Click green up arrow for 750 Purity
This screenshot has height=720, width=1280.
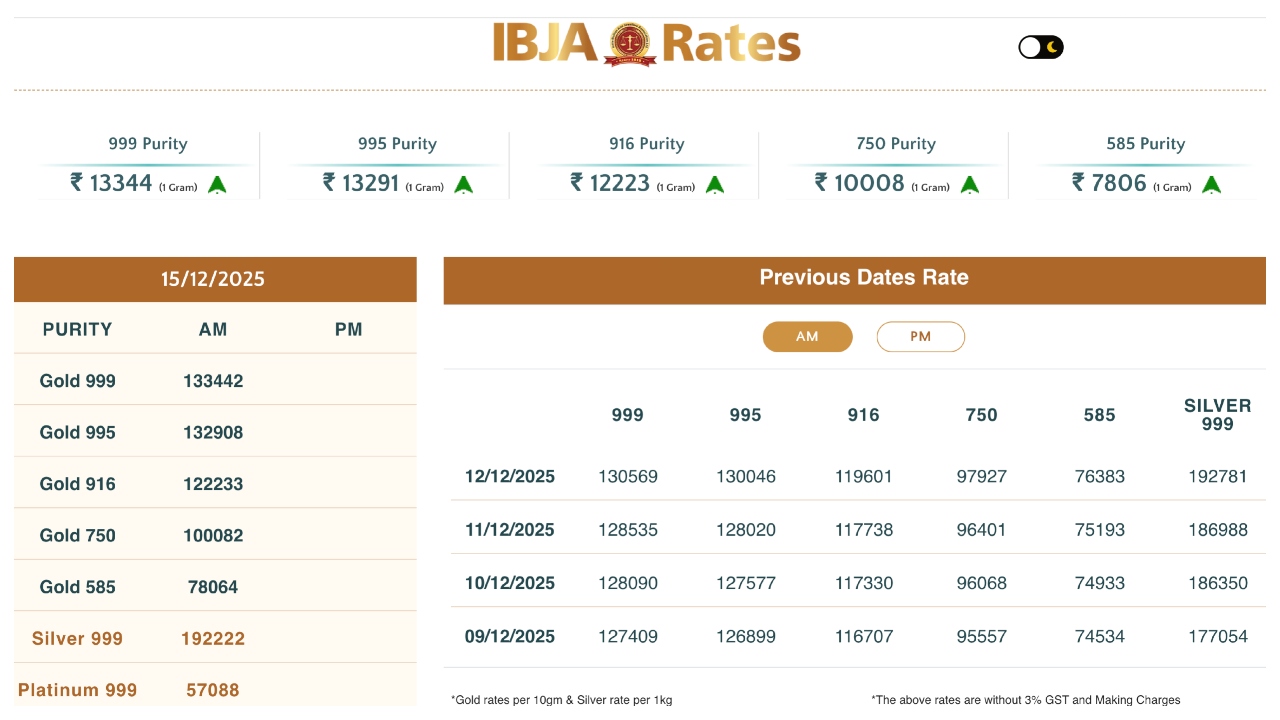pyautogui.click(x=969, y=184)
